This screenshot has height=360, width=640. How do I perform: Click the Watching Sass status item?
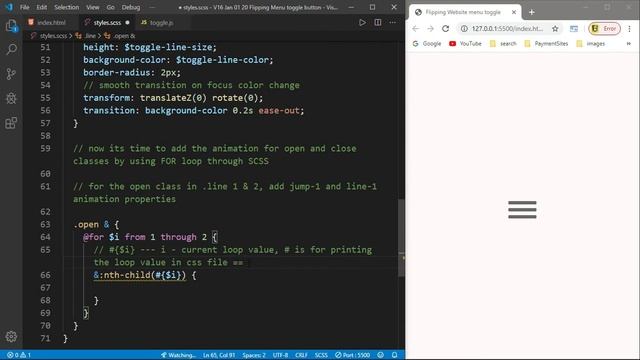[x=178, y=355]
